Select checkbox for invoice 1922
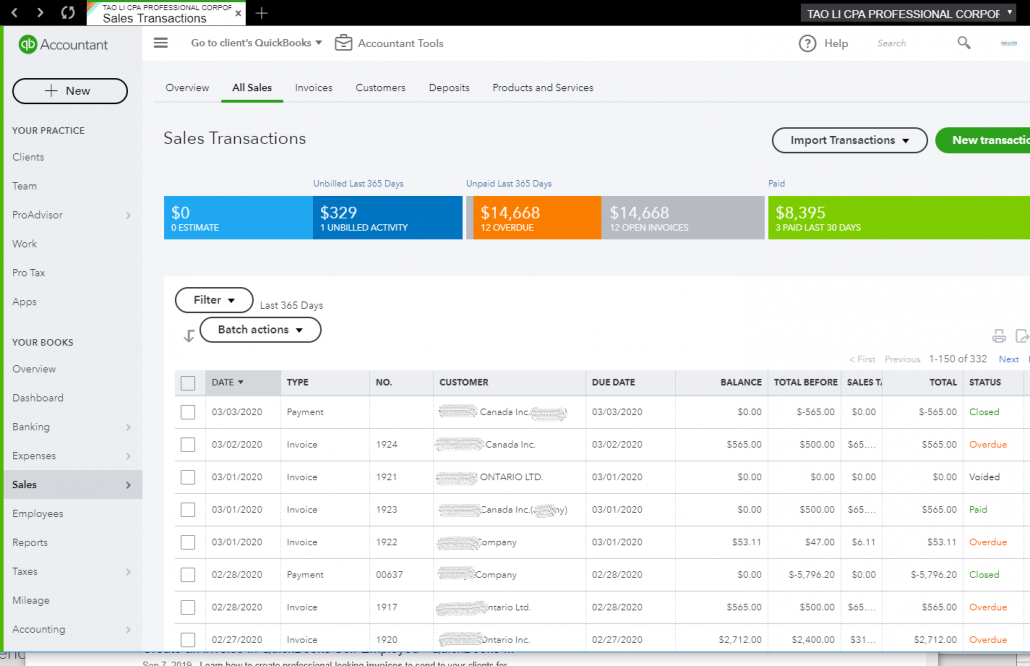Image resolution: width=1030 pixels, height=666 pixels. [188, 542]
